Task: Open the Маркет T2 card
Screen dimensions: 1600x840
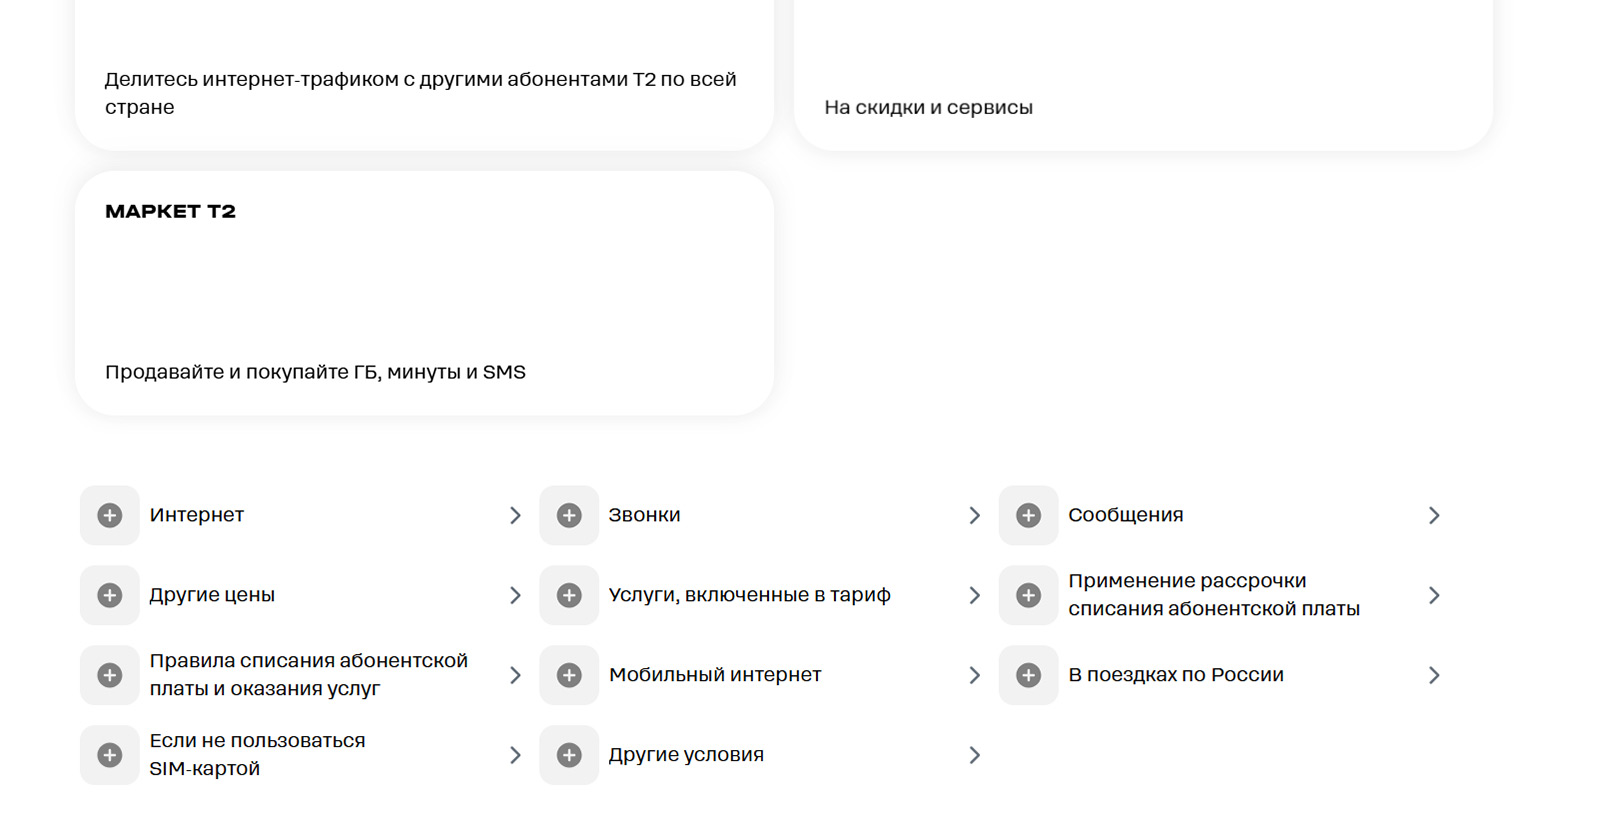Action: point(424,293)
